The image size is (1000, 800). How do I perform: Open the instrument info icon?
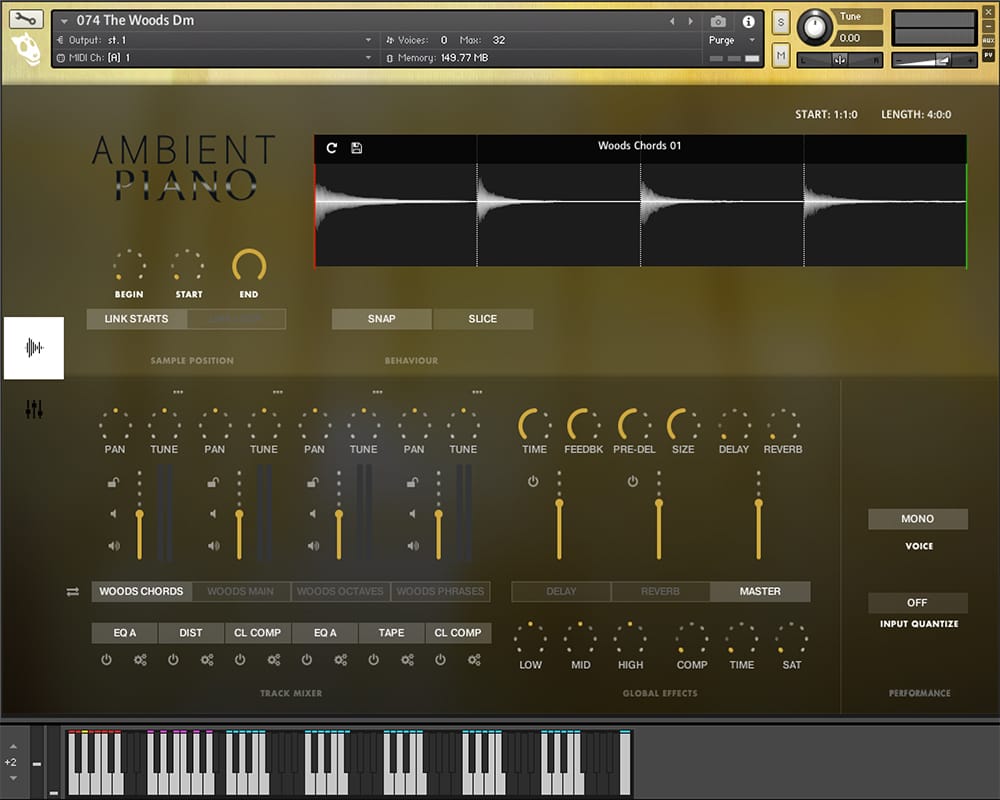pyautogui.click(x=748, y=21)
